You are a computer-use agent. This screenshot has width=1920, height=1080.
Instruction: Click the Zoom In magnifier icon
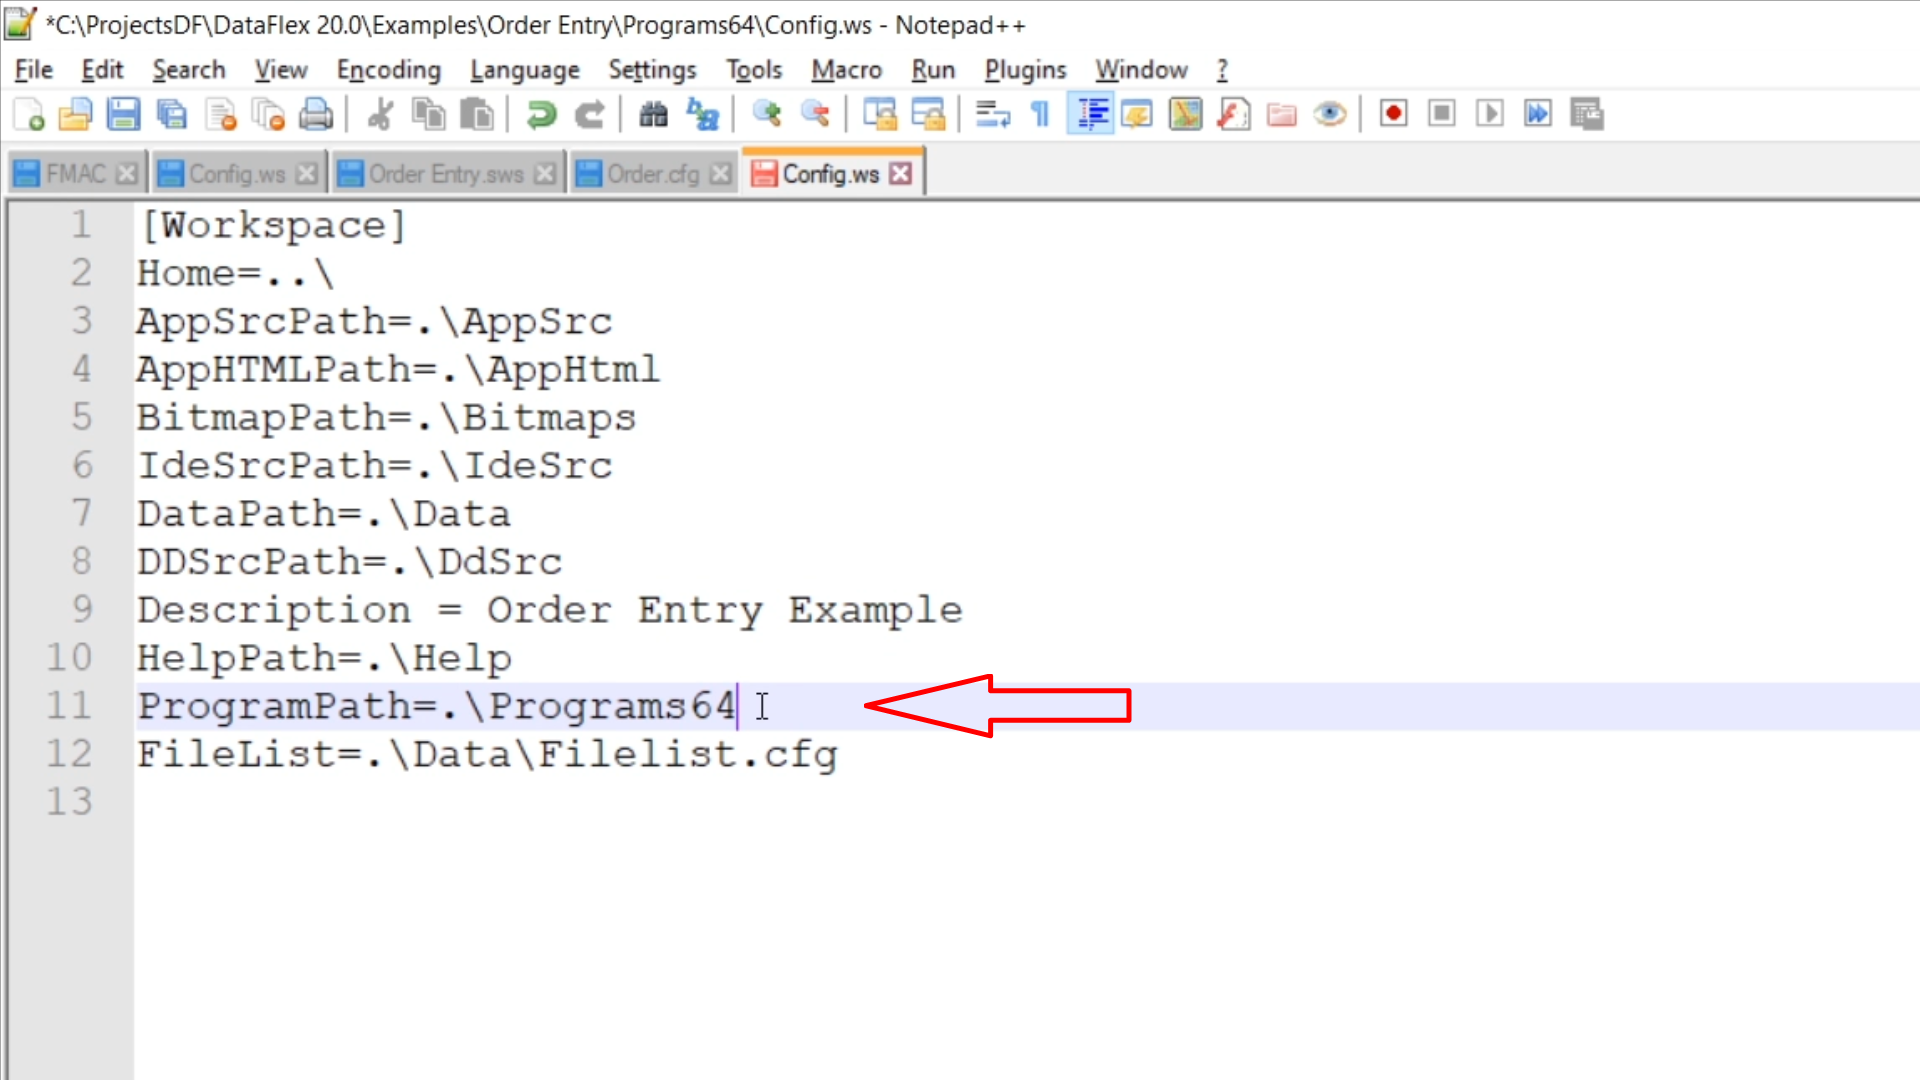tap(767, 114)
